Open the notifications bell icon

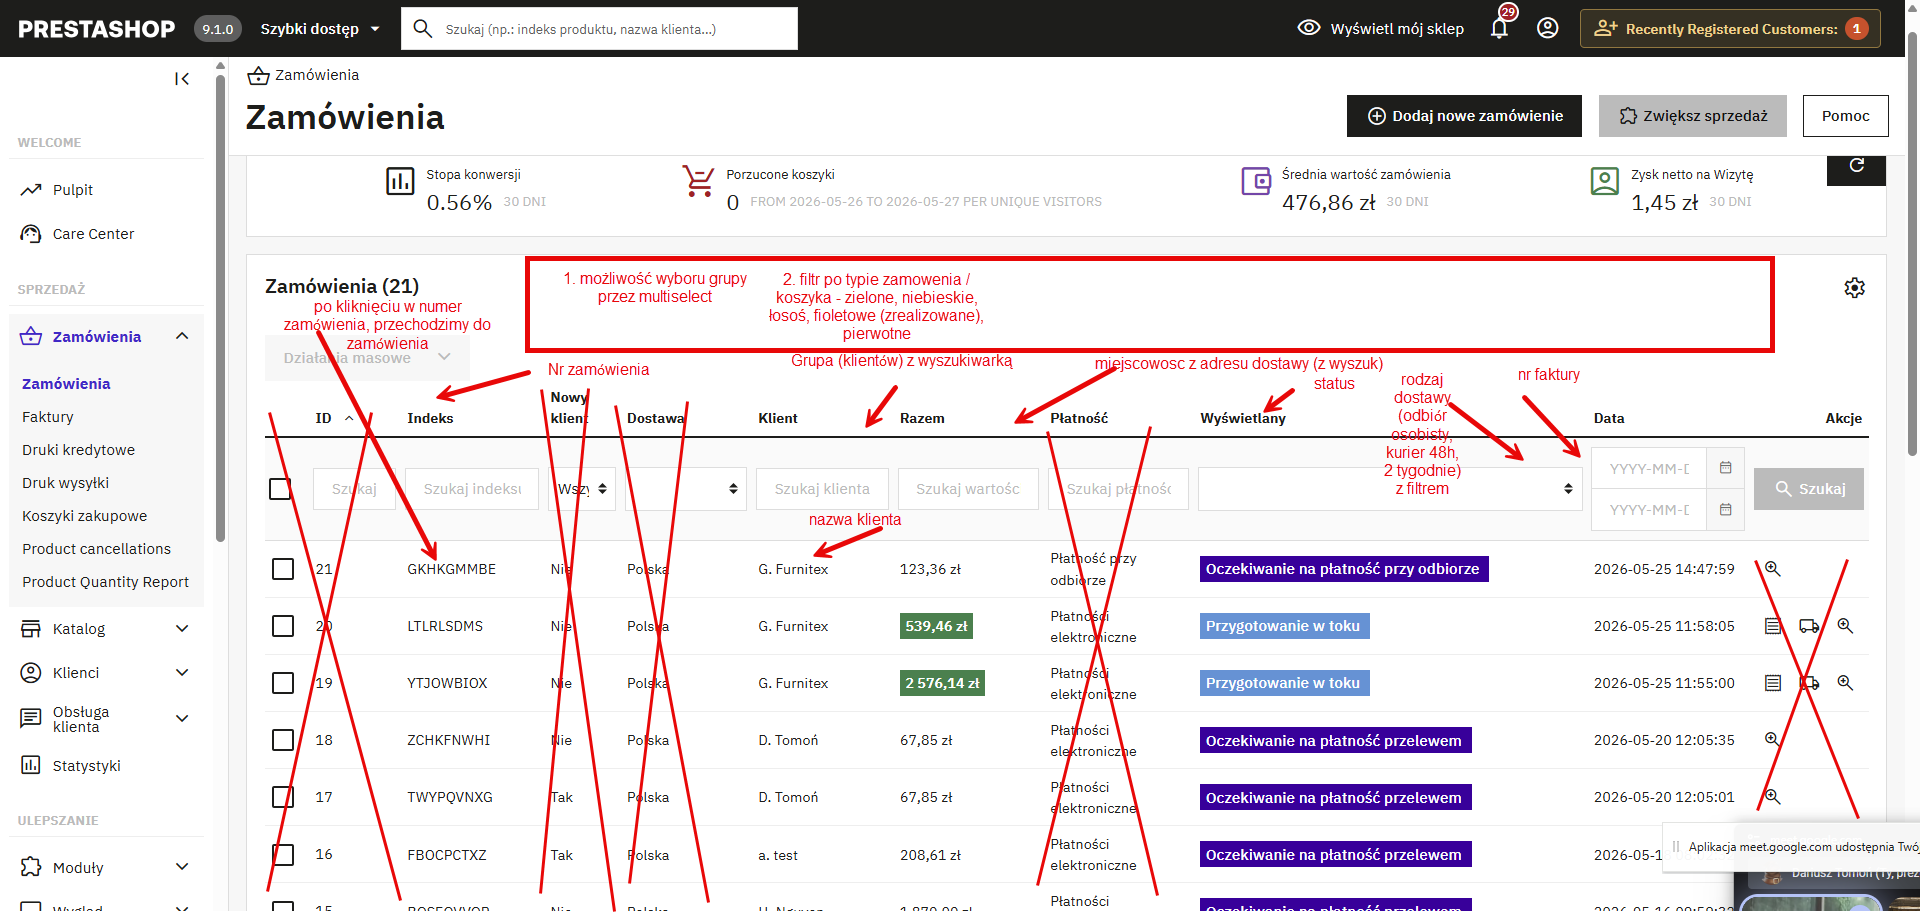[x=1499, y=28]
